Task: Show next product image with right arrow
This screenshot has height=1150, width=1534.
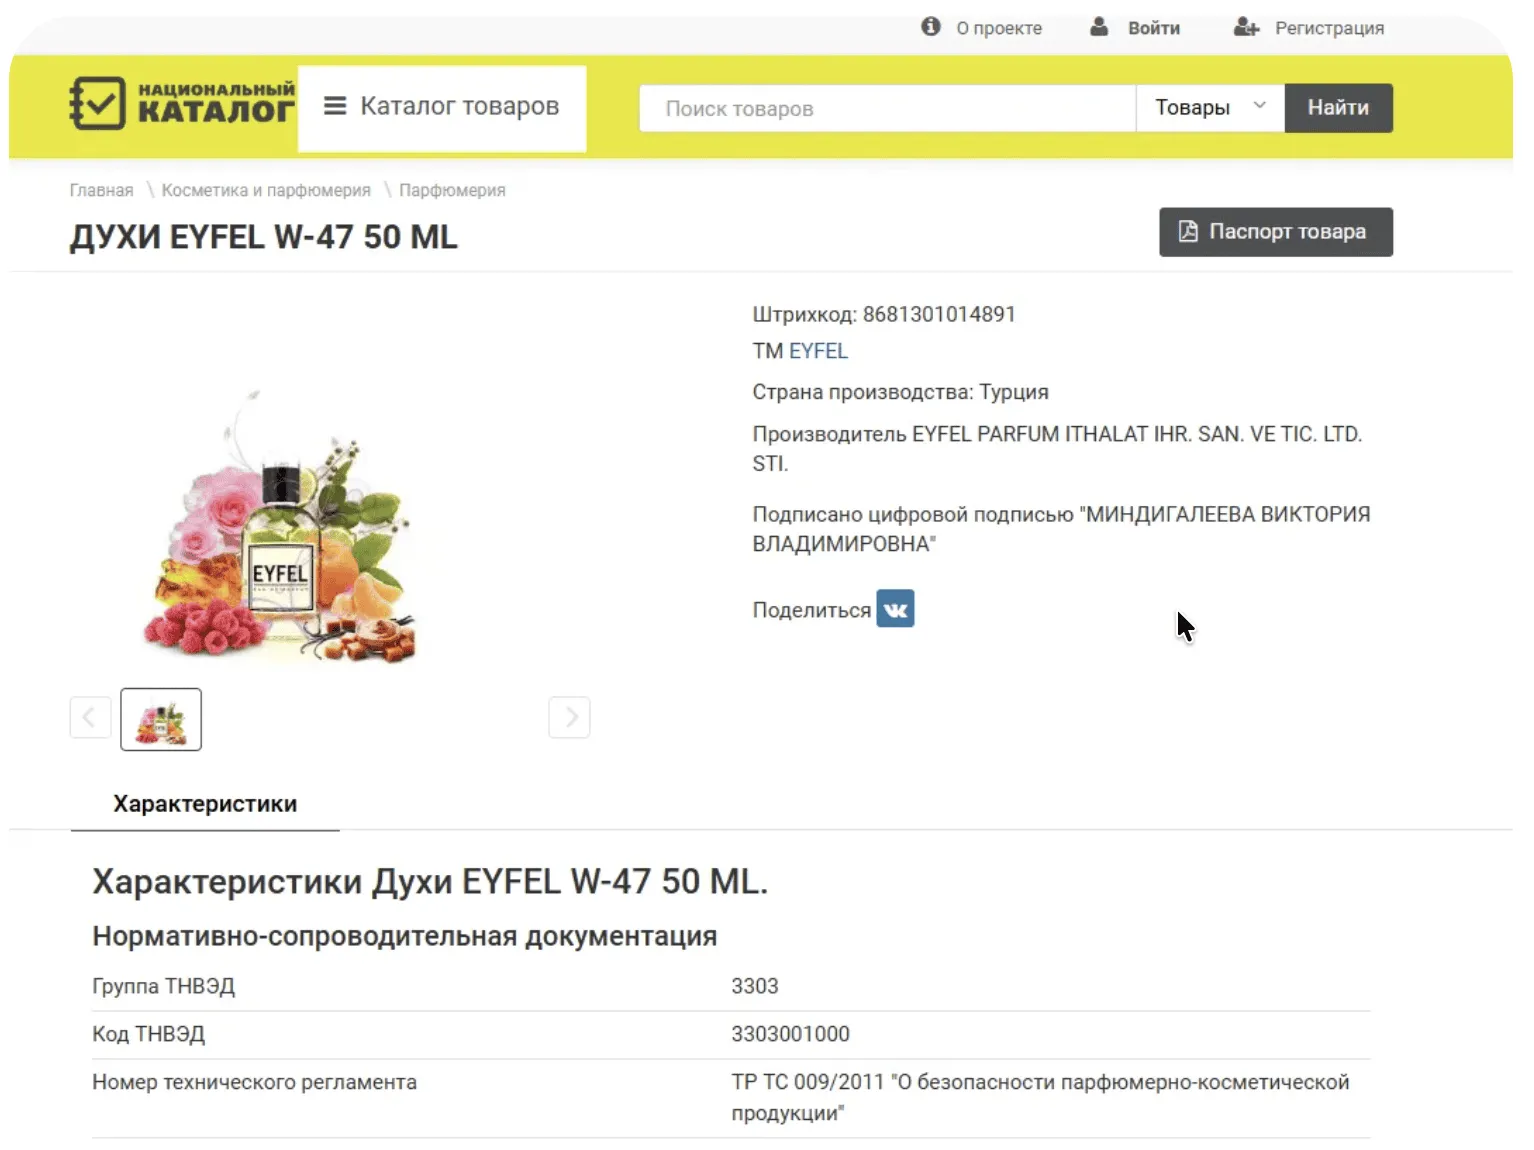Action: [x=569, y=717]
